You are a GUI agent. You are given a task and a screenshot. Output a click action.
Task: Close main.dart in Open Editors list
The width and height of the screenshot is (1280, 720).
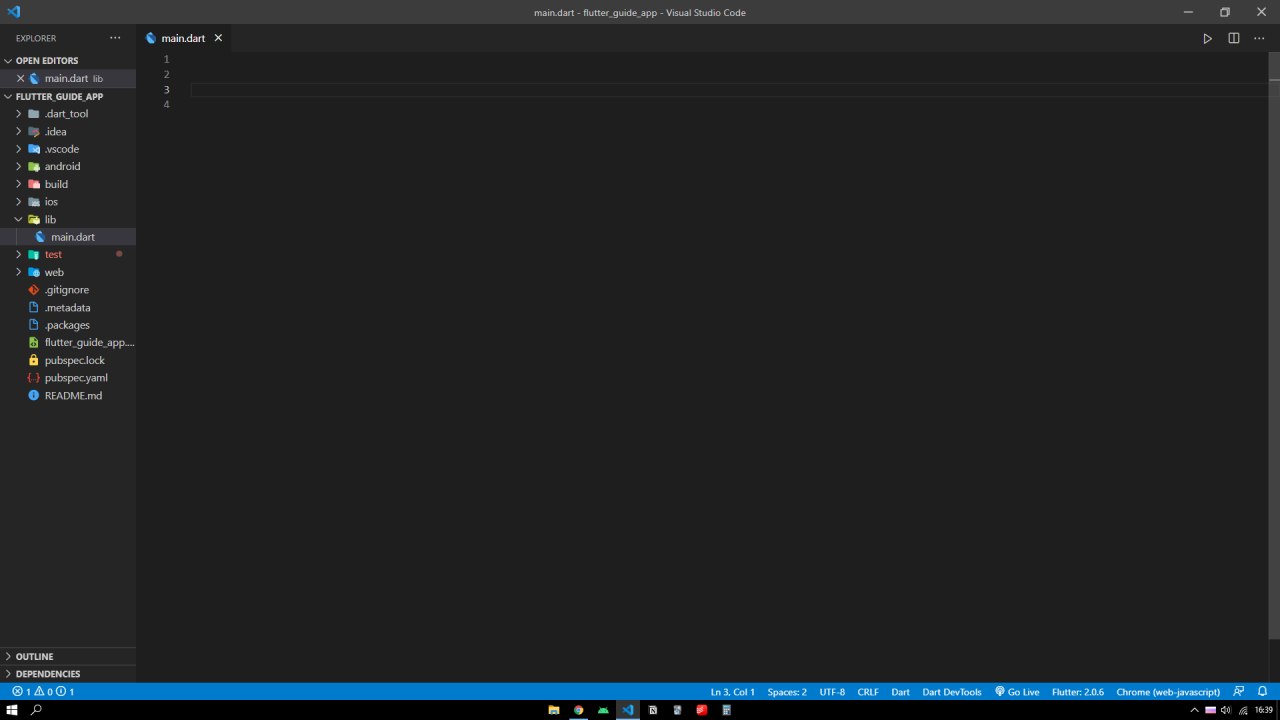pos(20,78)
